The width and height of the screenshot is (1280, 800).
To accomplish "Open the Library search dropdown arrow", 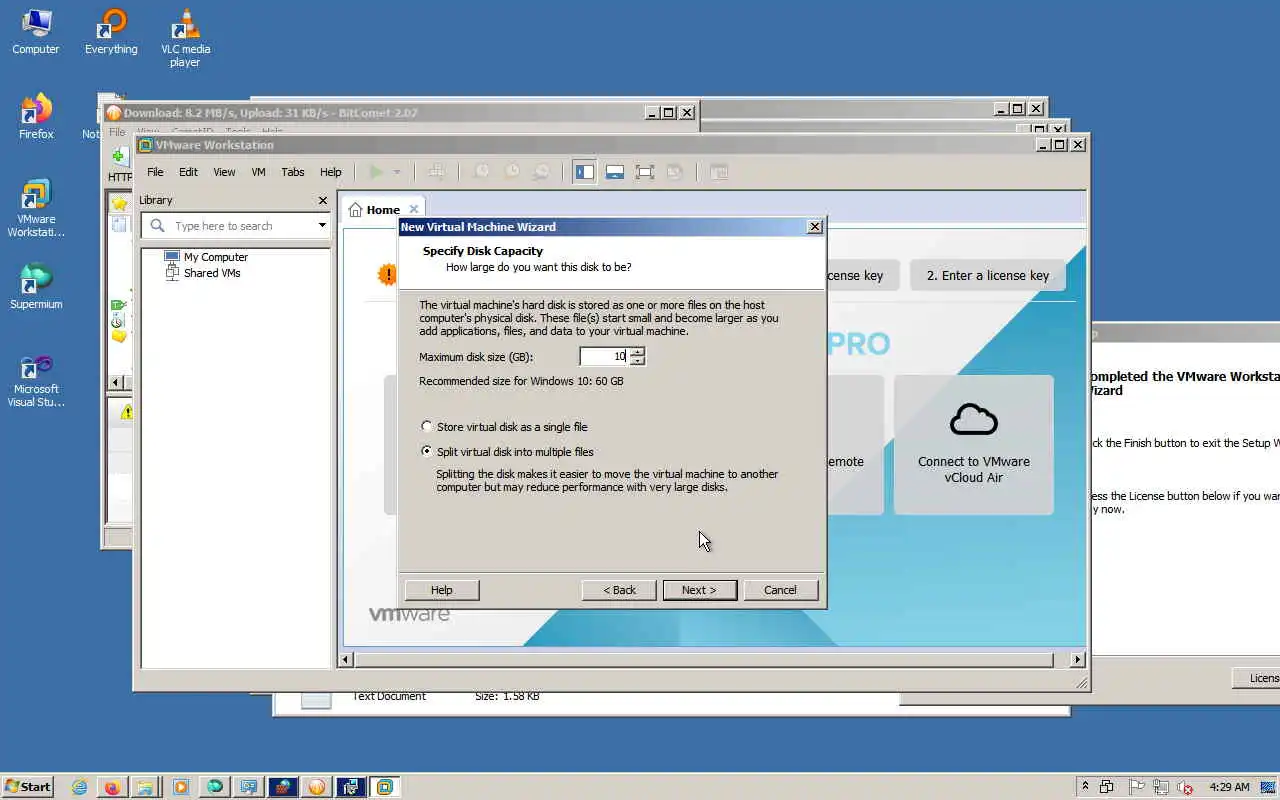I will pyautogui.click(x=322, y=226).
